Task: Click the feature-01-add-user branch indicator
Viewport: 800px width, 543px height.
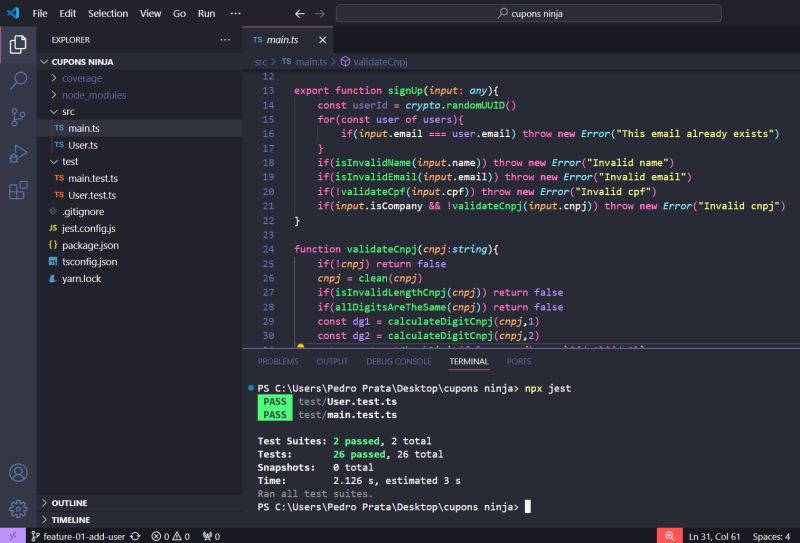Action: click(x=84, y=536)
